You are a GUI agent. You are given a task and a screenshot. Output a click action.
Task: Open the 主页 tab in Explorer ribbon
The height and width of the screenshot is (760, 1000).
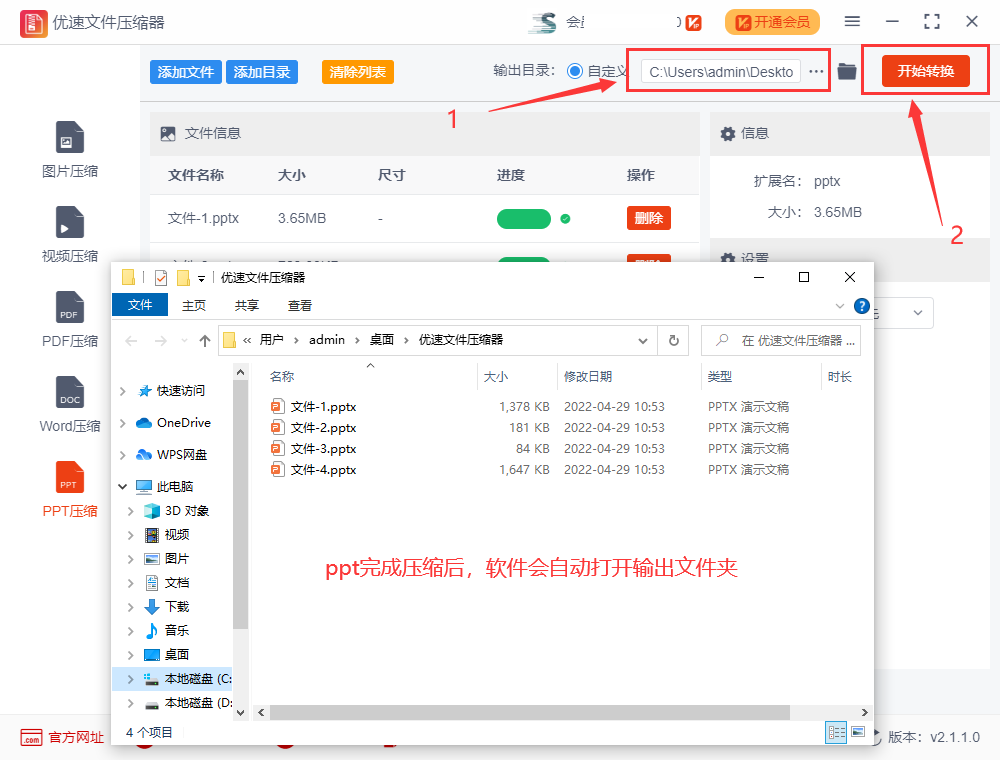194,305
